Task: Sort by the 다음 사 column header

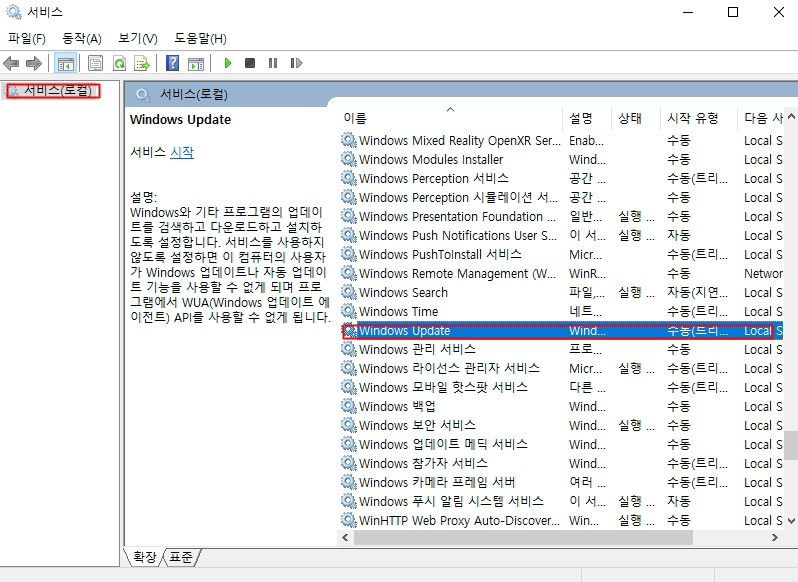Action: click(761, 118)
